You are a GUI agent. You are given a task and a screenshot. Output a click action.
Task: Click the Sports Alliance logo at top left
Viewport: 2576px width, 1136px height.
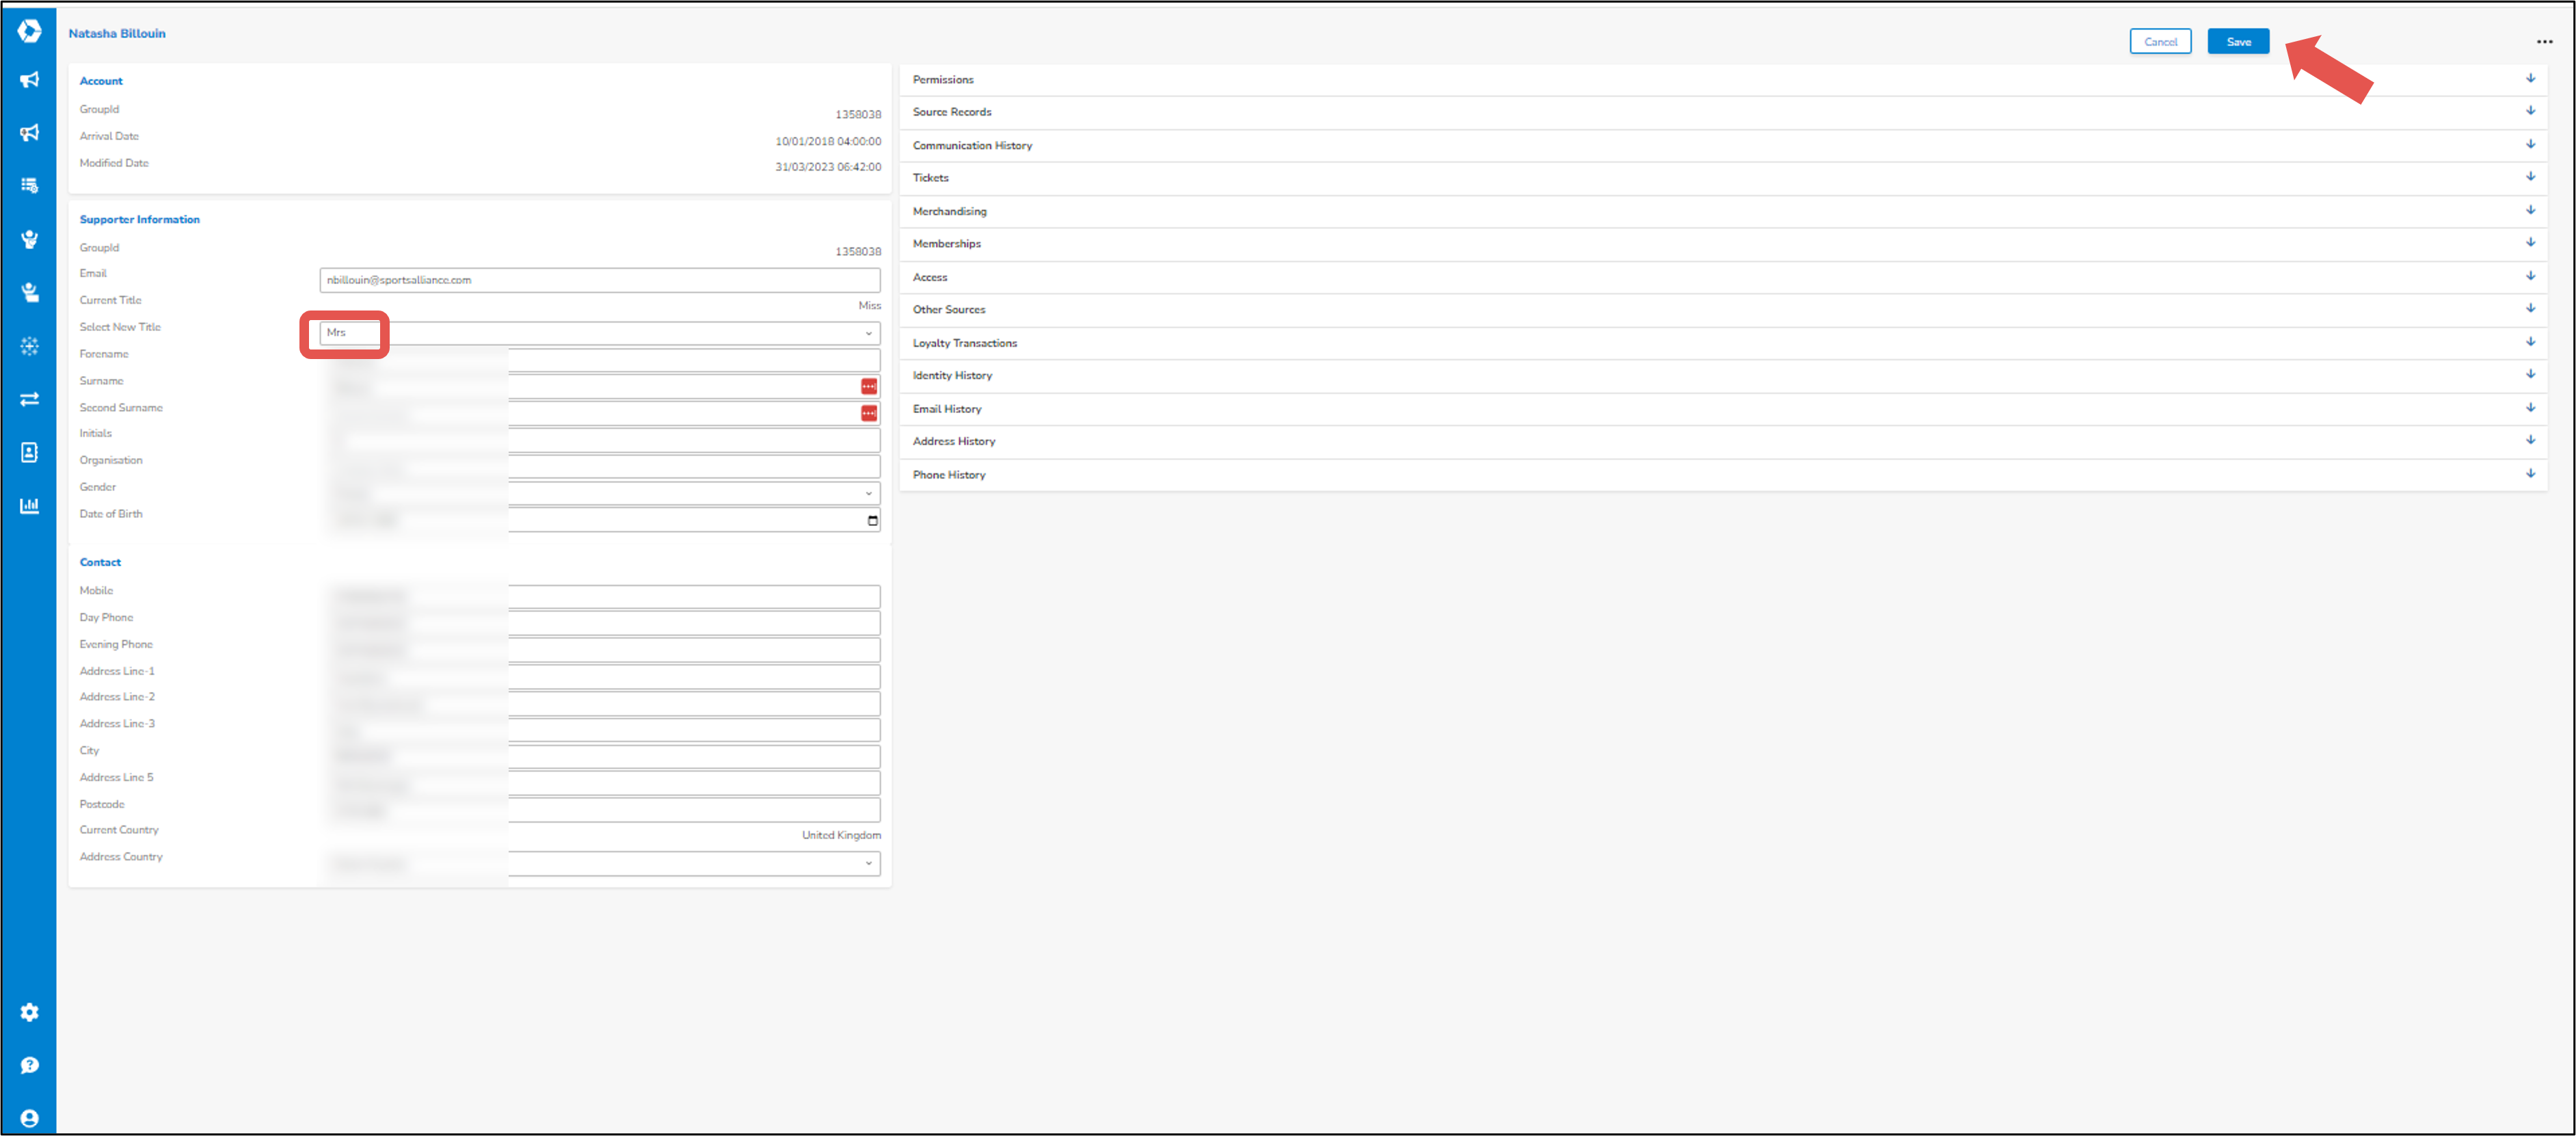click(29, 30)
